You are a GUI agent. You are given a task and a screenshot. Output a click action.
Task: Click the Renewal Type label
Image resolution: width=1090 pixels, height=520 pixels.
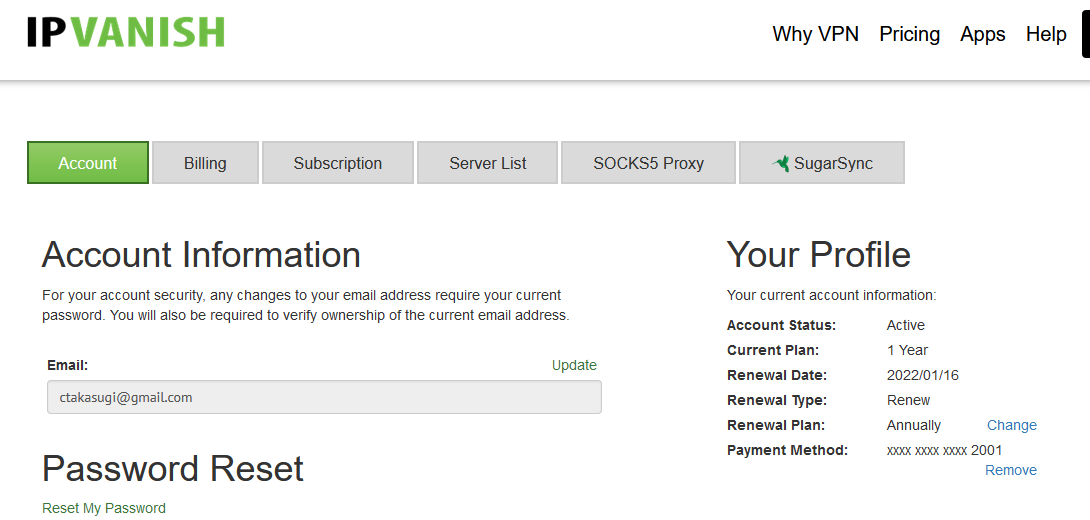coord(776,400)
